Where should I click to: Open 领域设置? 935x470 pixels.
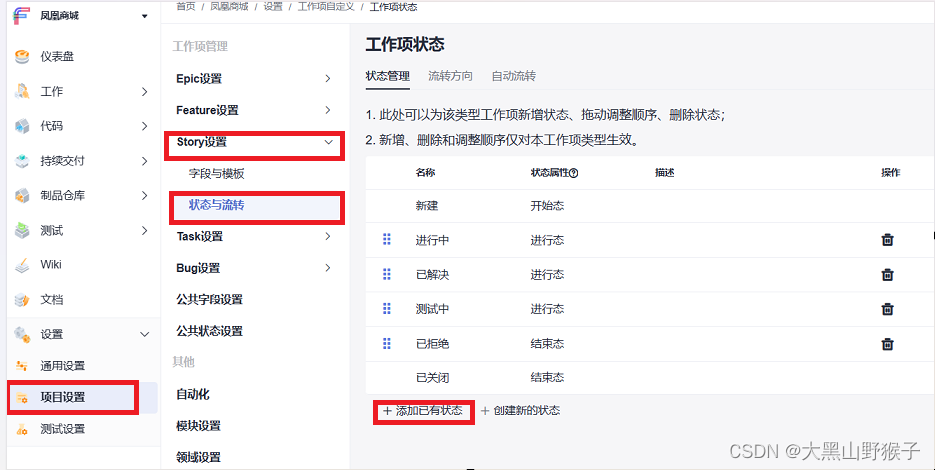click(198, 457)
